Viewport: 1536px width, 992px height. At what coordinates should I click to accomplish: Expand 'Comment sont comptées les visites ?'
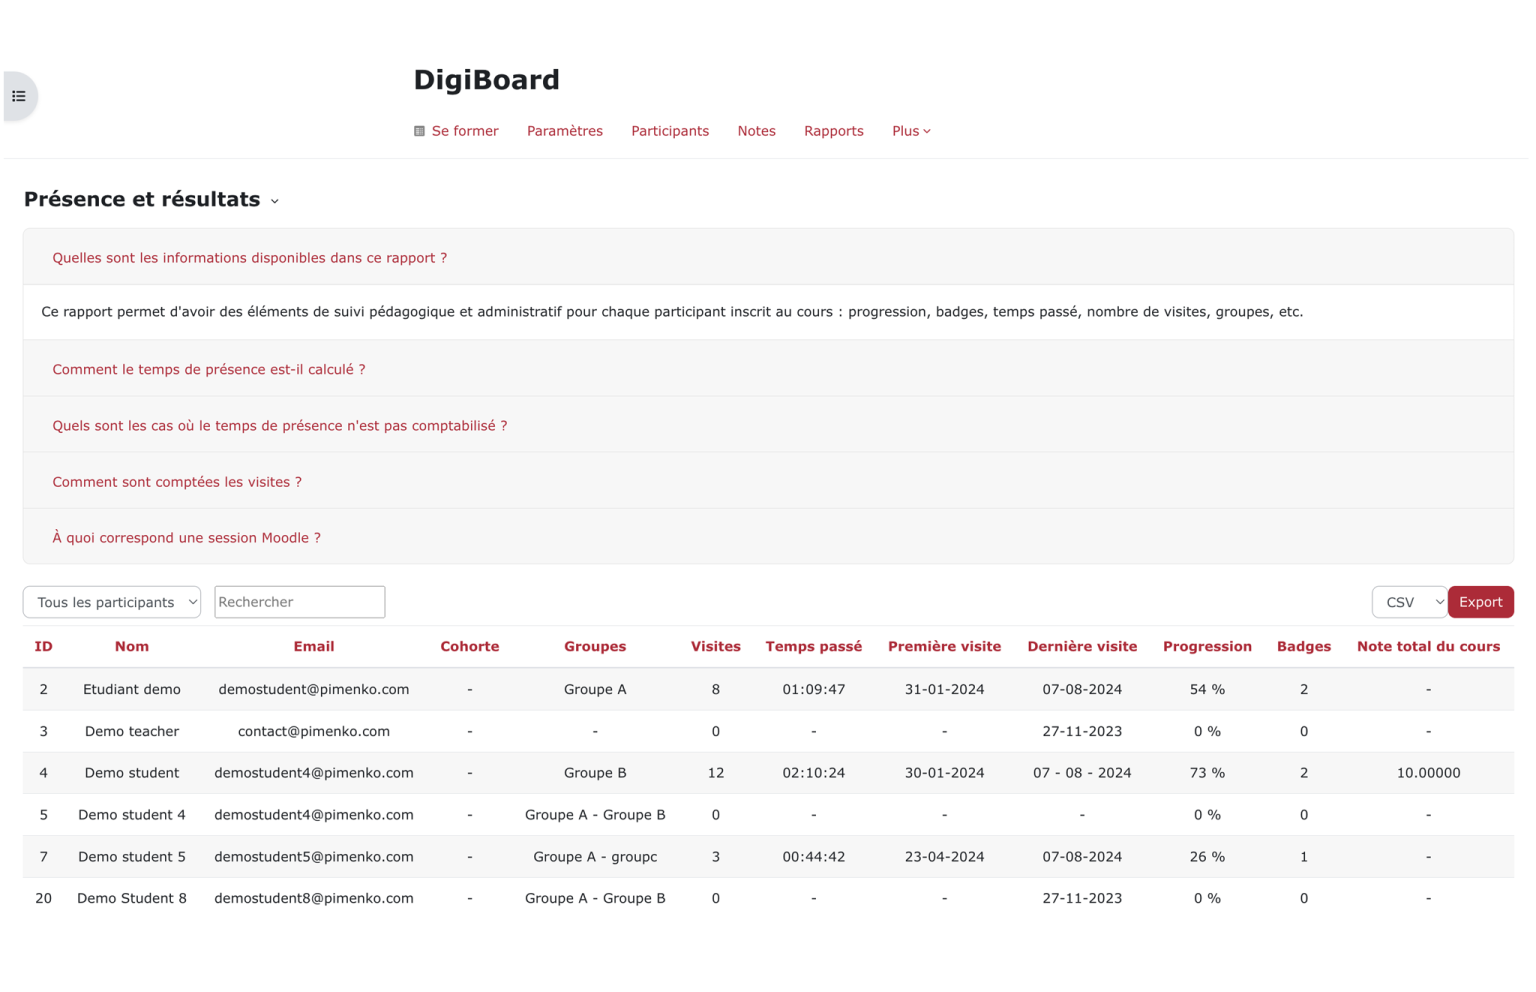[x=177, y=481]
